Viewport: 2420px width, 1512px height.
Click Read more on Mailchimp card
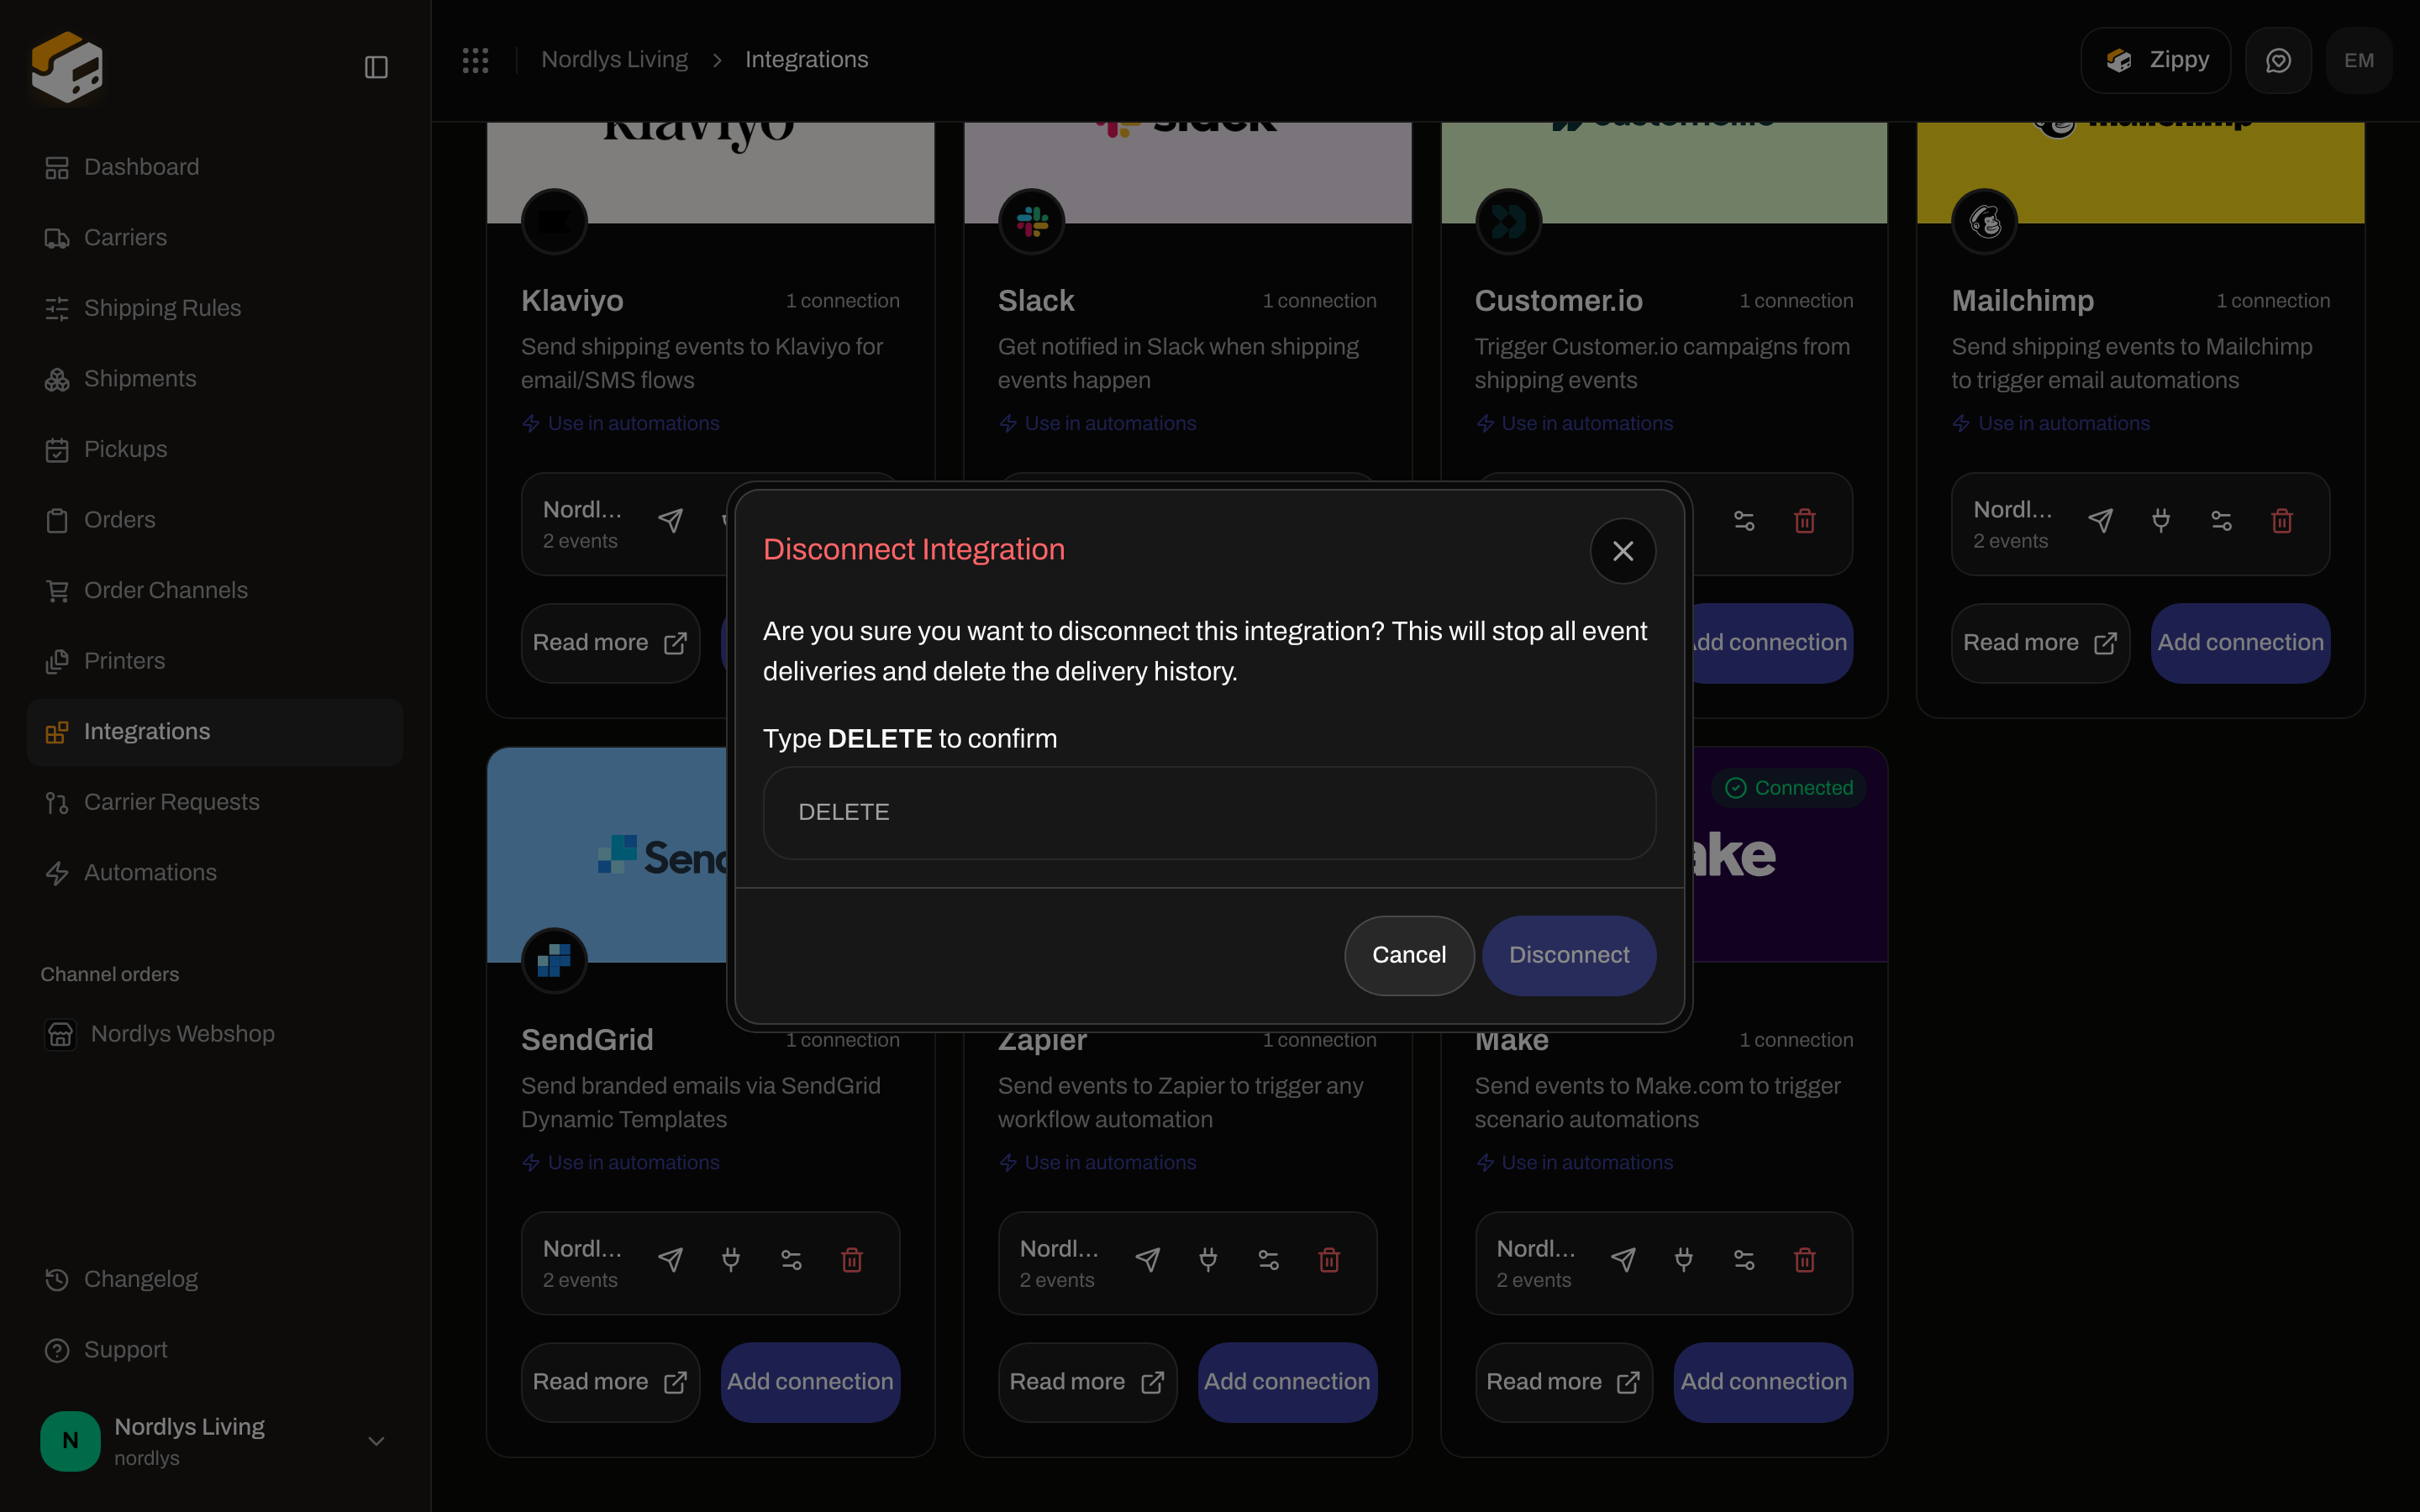tap(2040, 643)
